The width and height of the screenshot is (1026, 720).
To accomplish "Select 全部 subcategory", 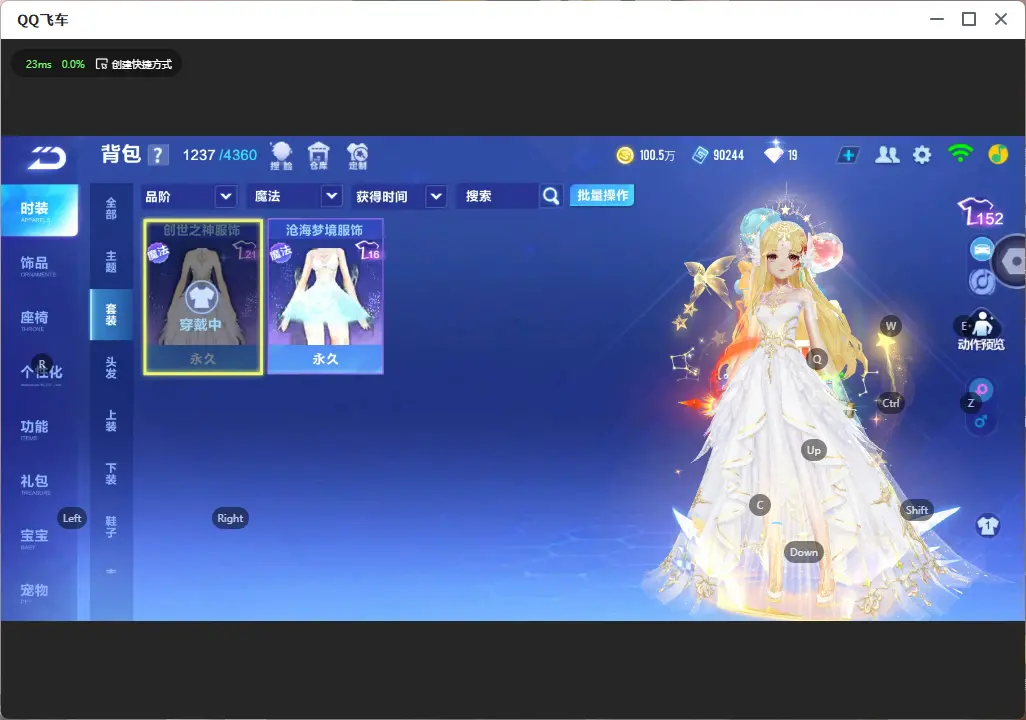I will (111, 209).
